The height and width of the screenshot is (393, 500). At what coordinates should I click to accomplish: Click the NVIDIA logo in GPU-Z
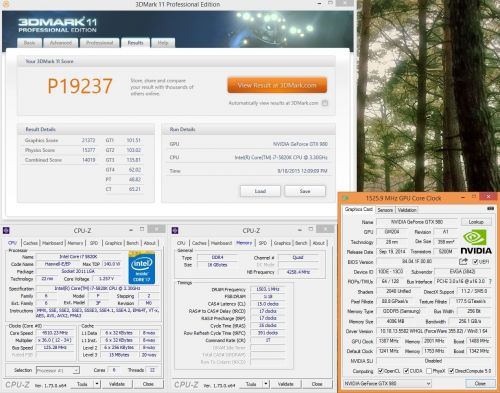tap(476, 242)
